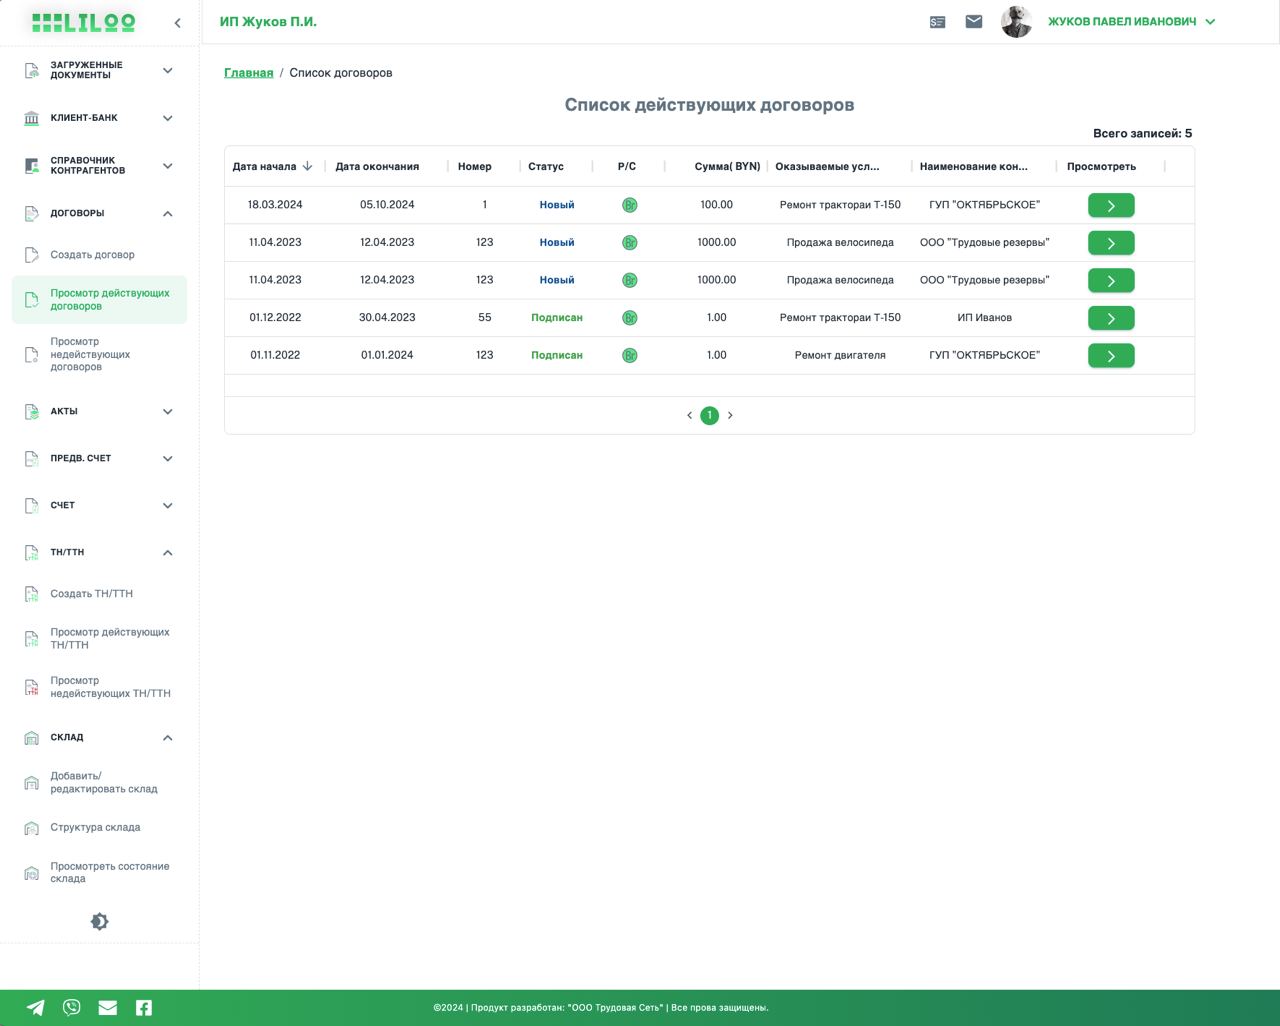Collapse the sidebar with the left chevron

(x=177, y=22)
